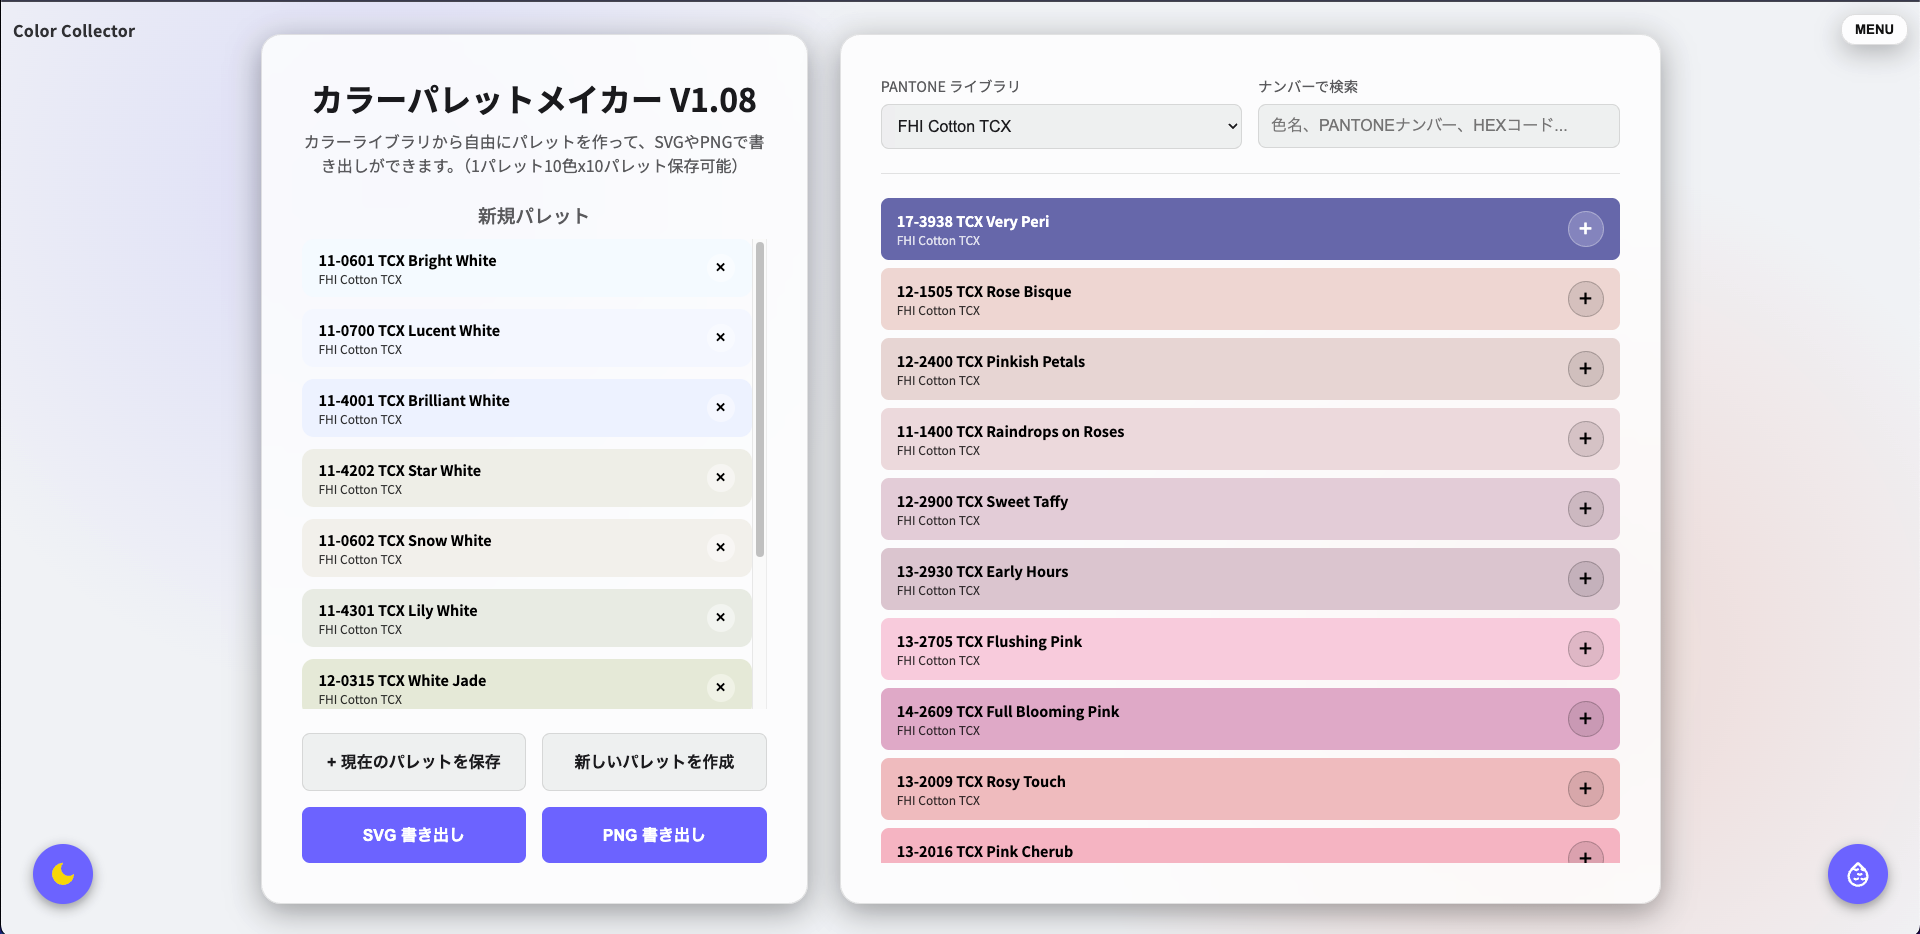This screenshot has width=1920, height=934.
Task: Remove 11-0700 TCX Lucent White from palette
Action: click(720, 338)
